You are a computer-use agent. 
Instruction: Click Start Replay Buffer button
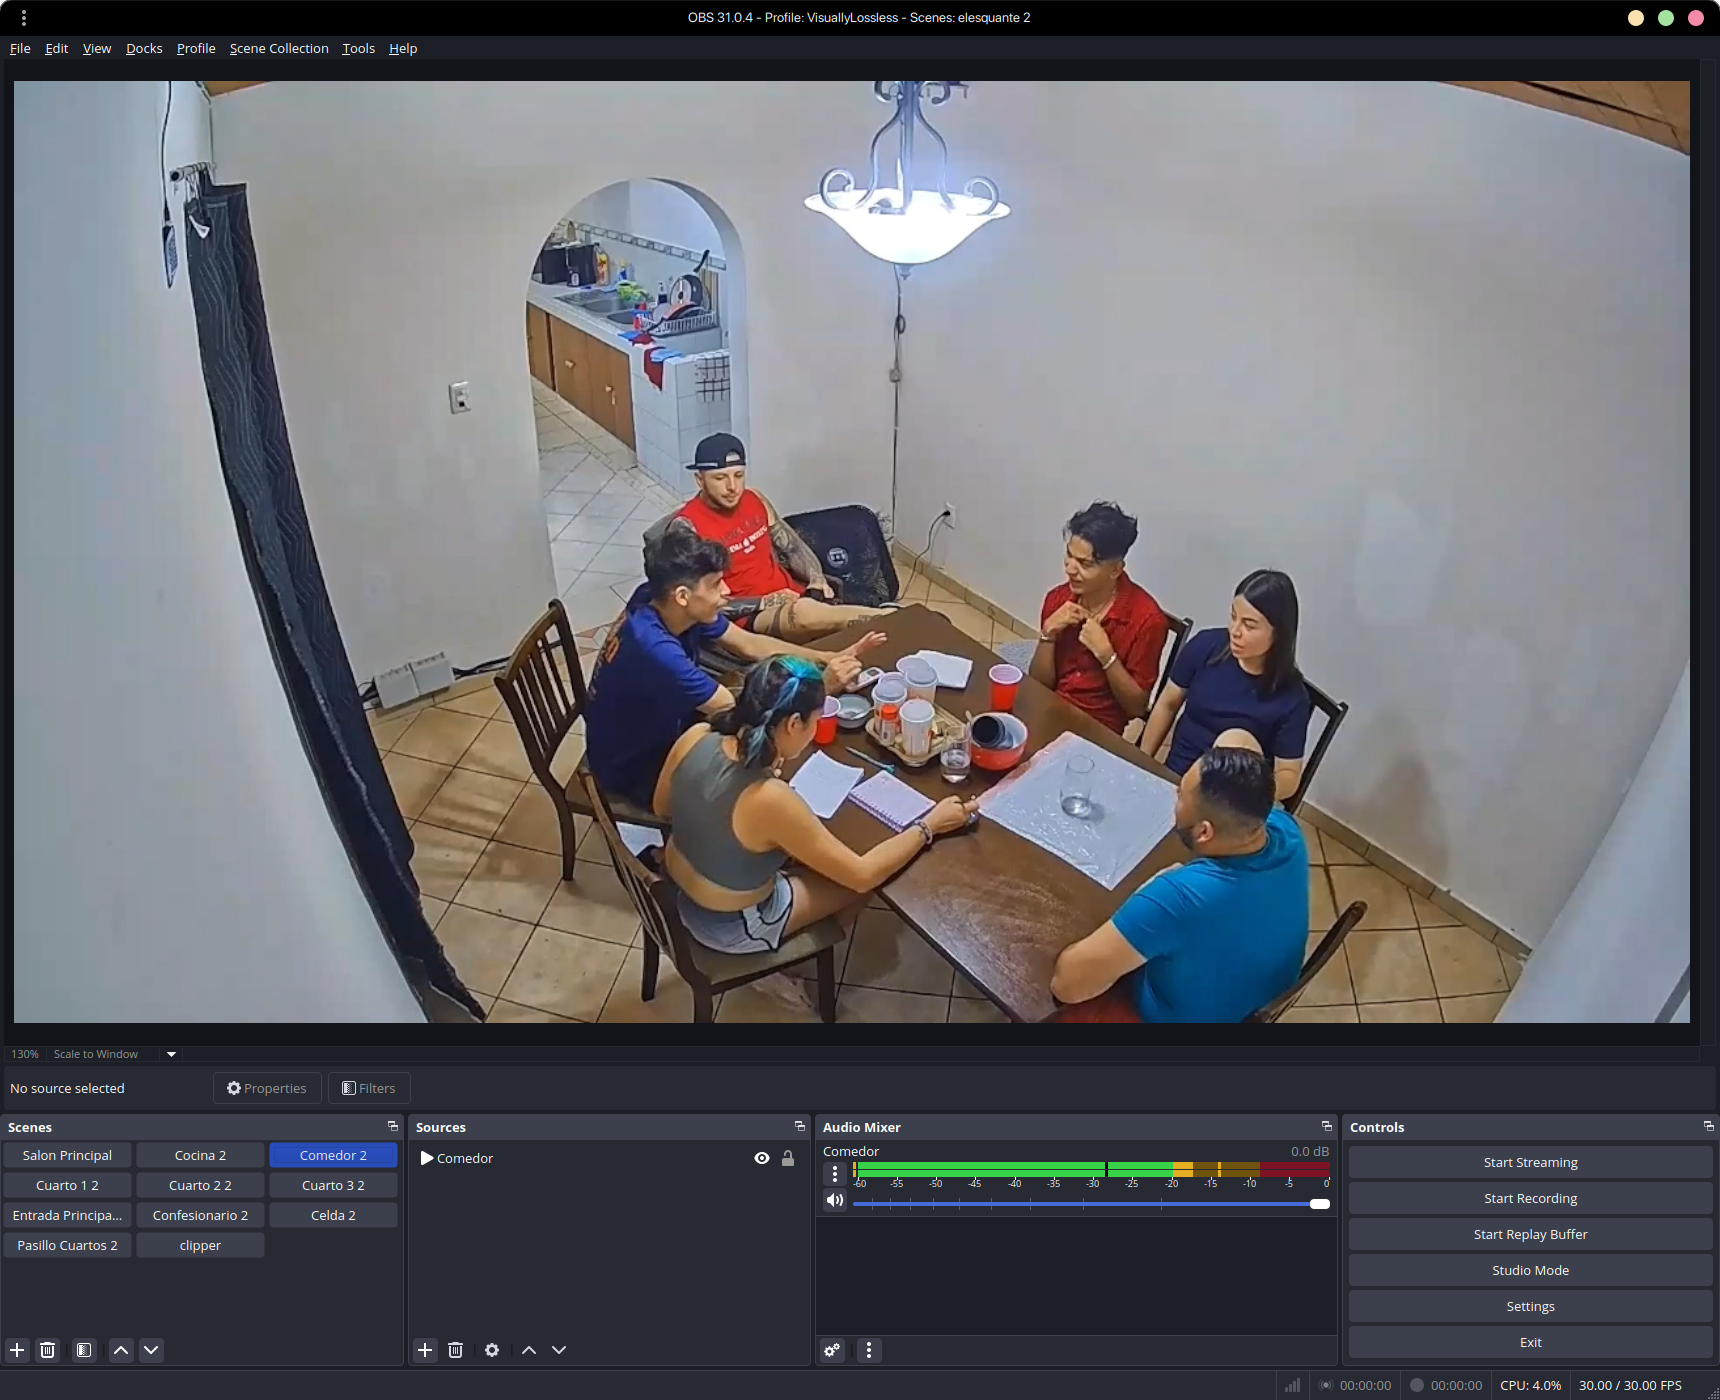coord(1530,1234)
